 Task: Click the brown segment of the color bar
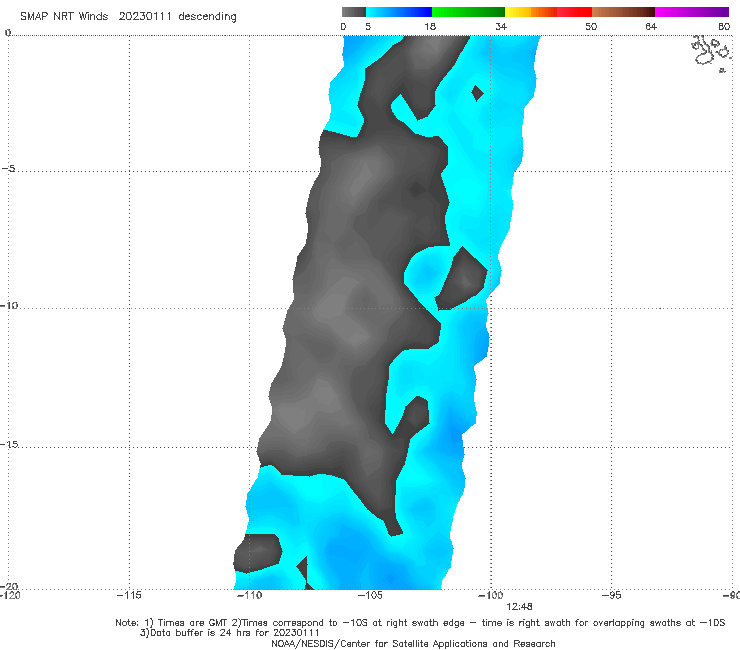pos(623,12)
